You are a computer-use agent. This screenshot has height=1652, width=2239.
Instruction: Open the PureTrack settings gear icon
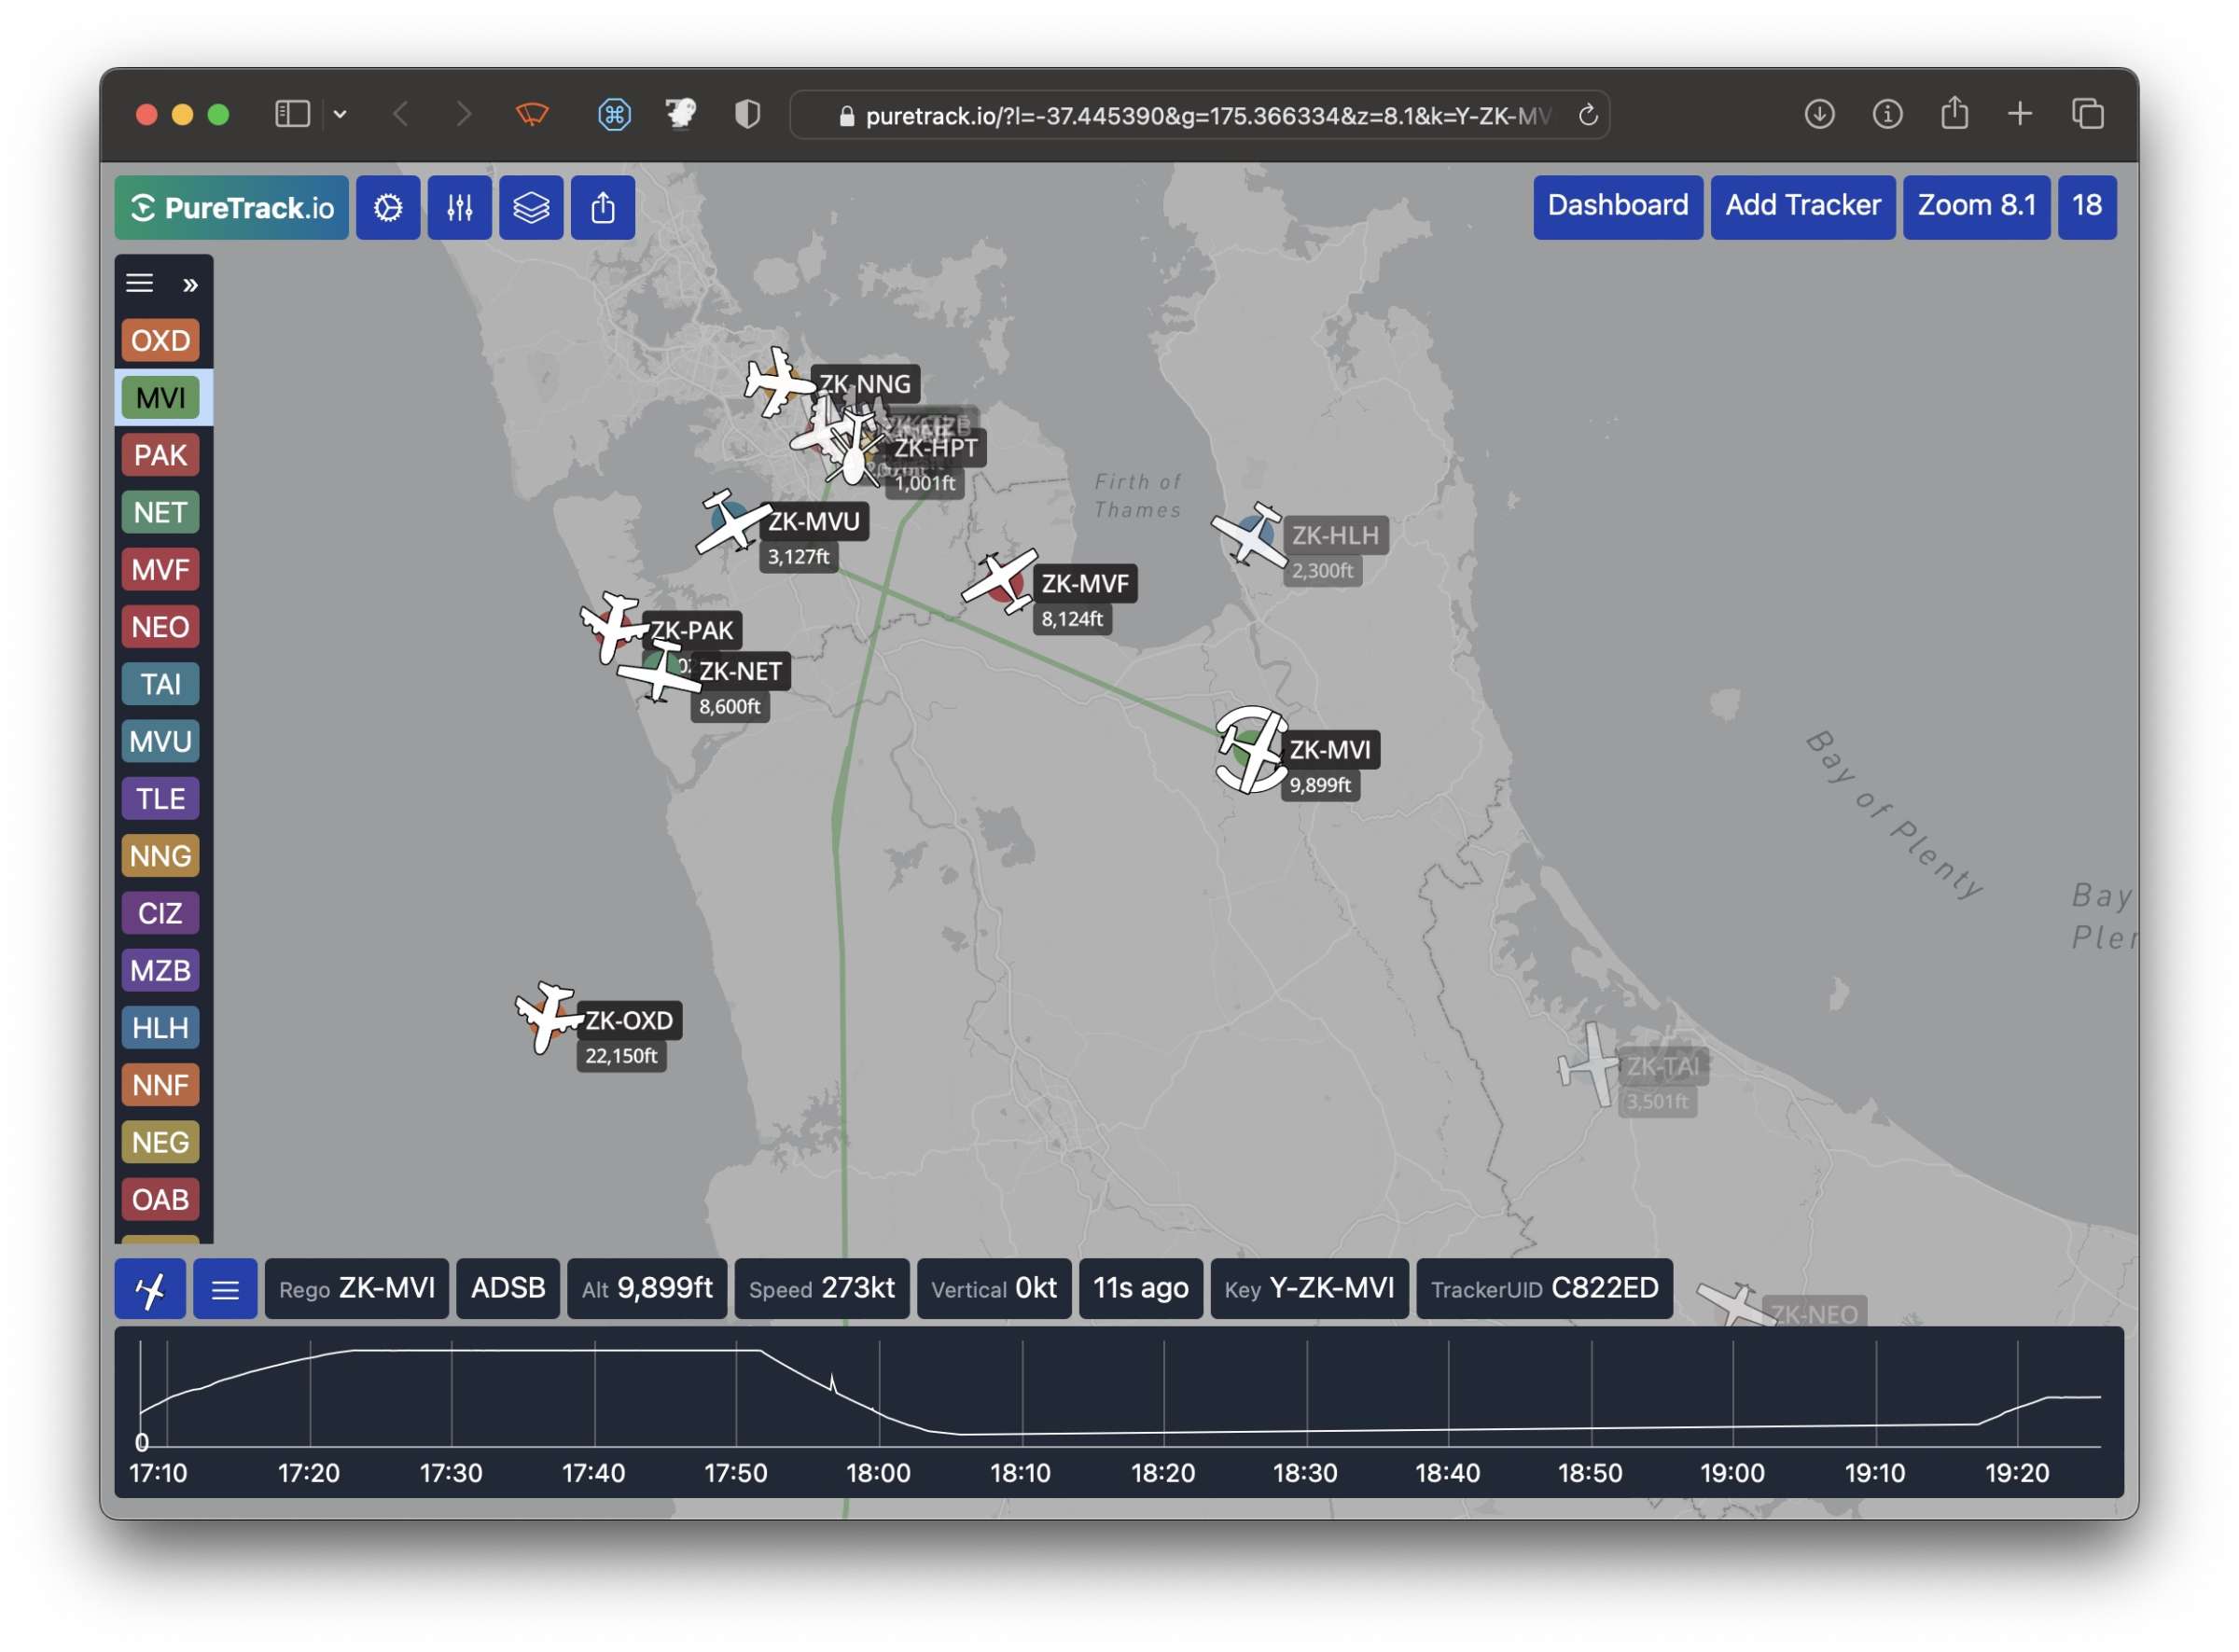click(x=388, y=208)
